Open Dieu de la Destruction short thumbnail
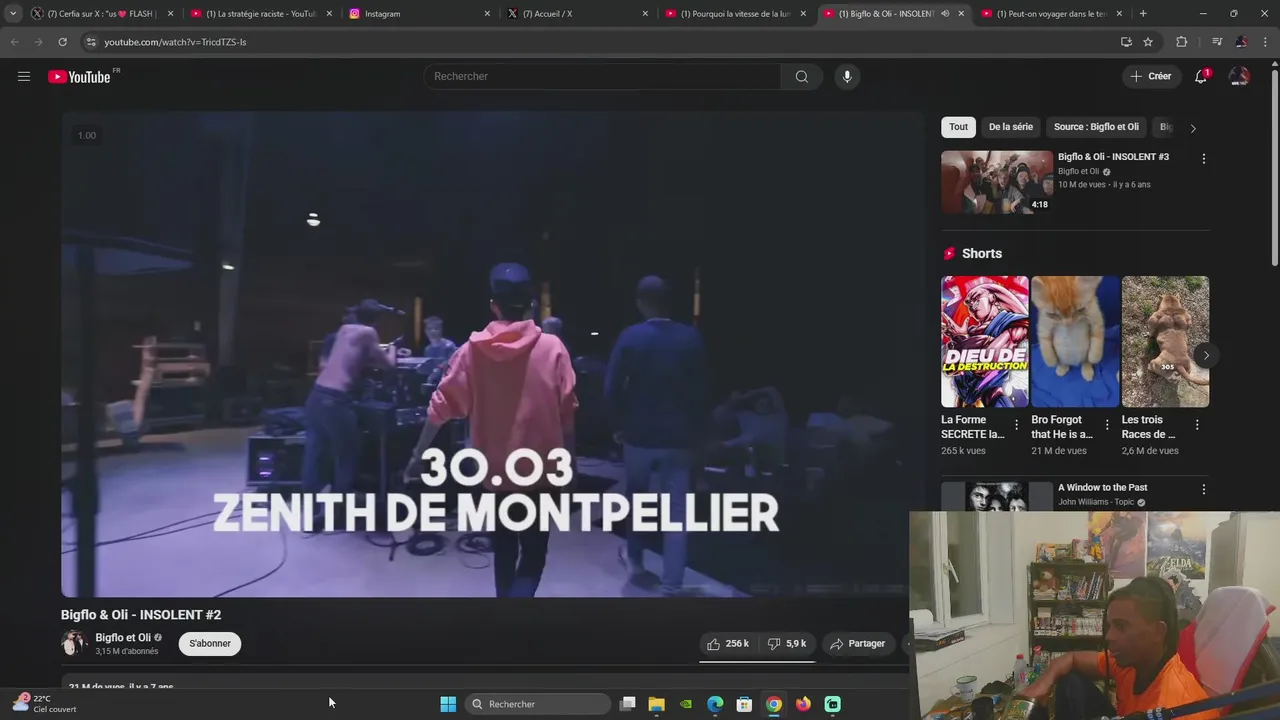The height and width of the screenshot is (720, 1280). coord(984,342)
